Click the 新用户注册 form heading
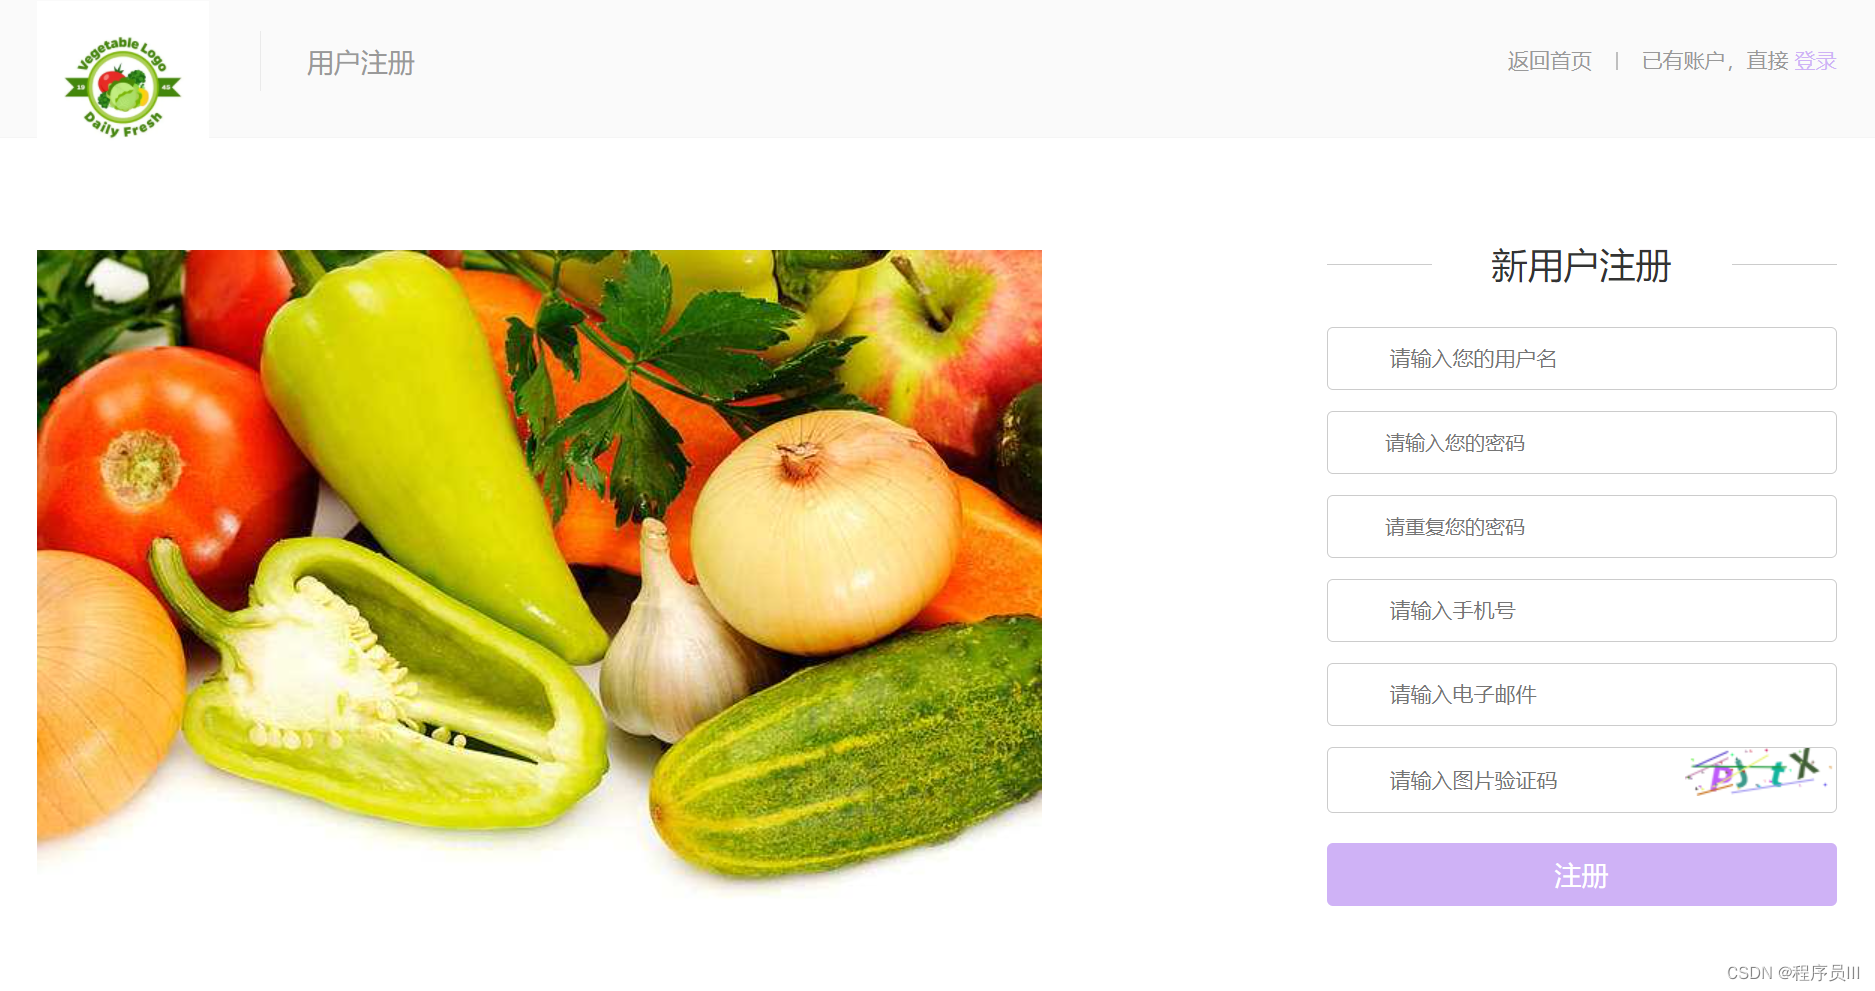Screen dimensions: 1875x991 click(1581, 266)
